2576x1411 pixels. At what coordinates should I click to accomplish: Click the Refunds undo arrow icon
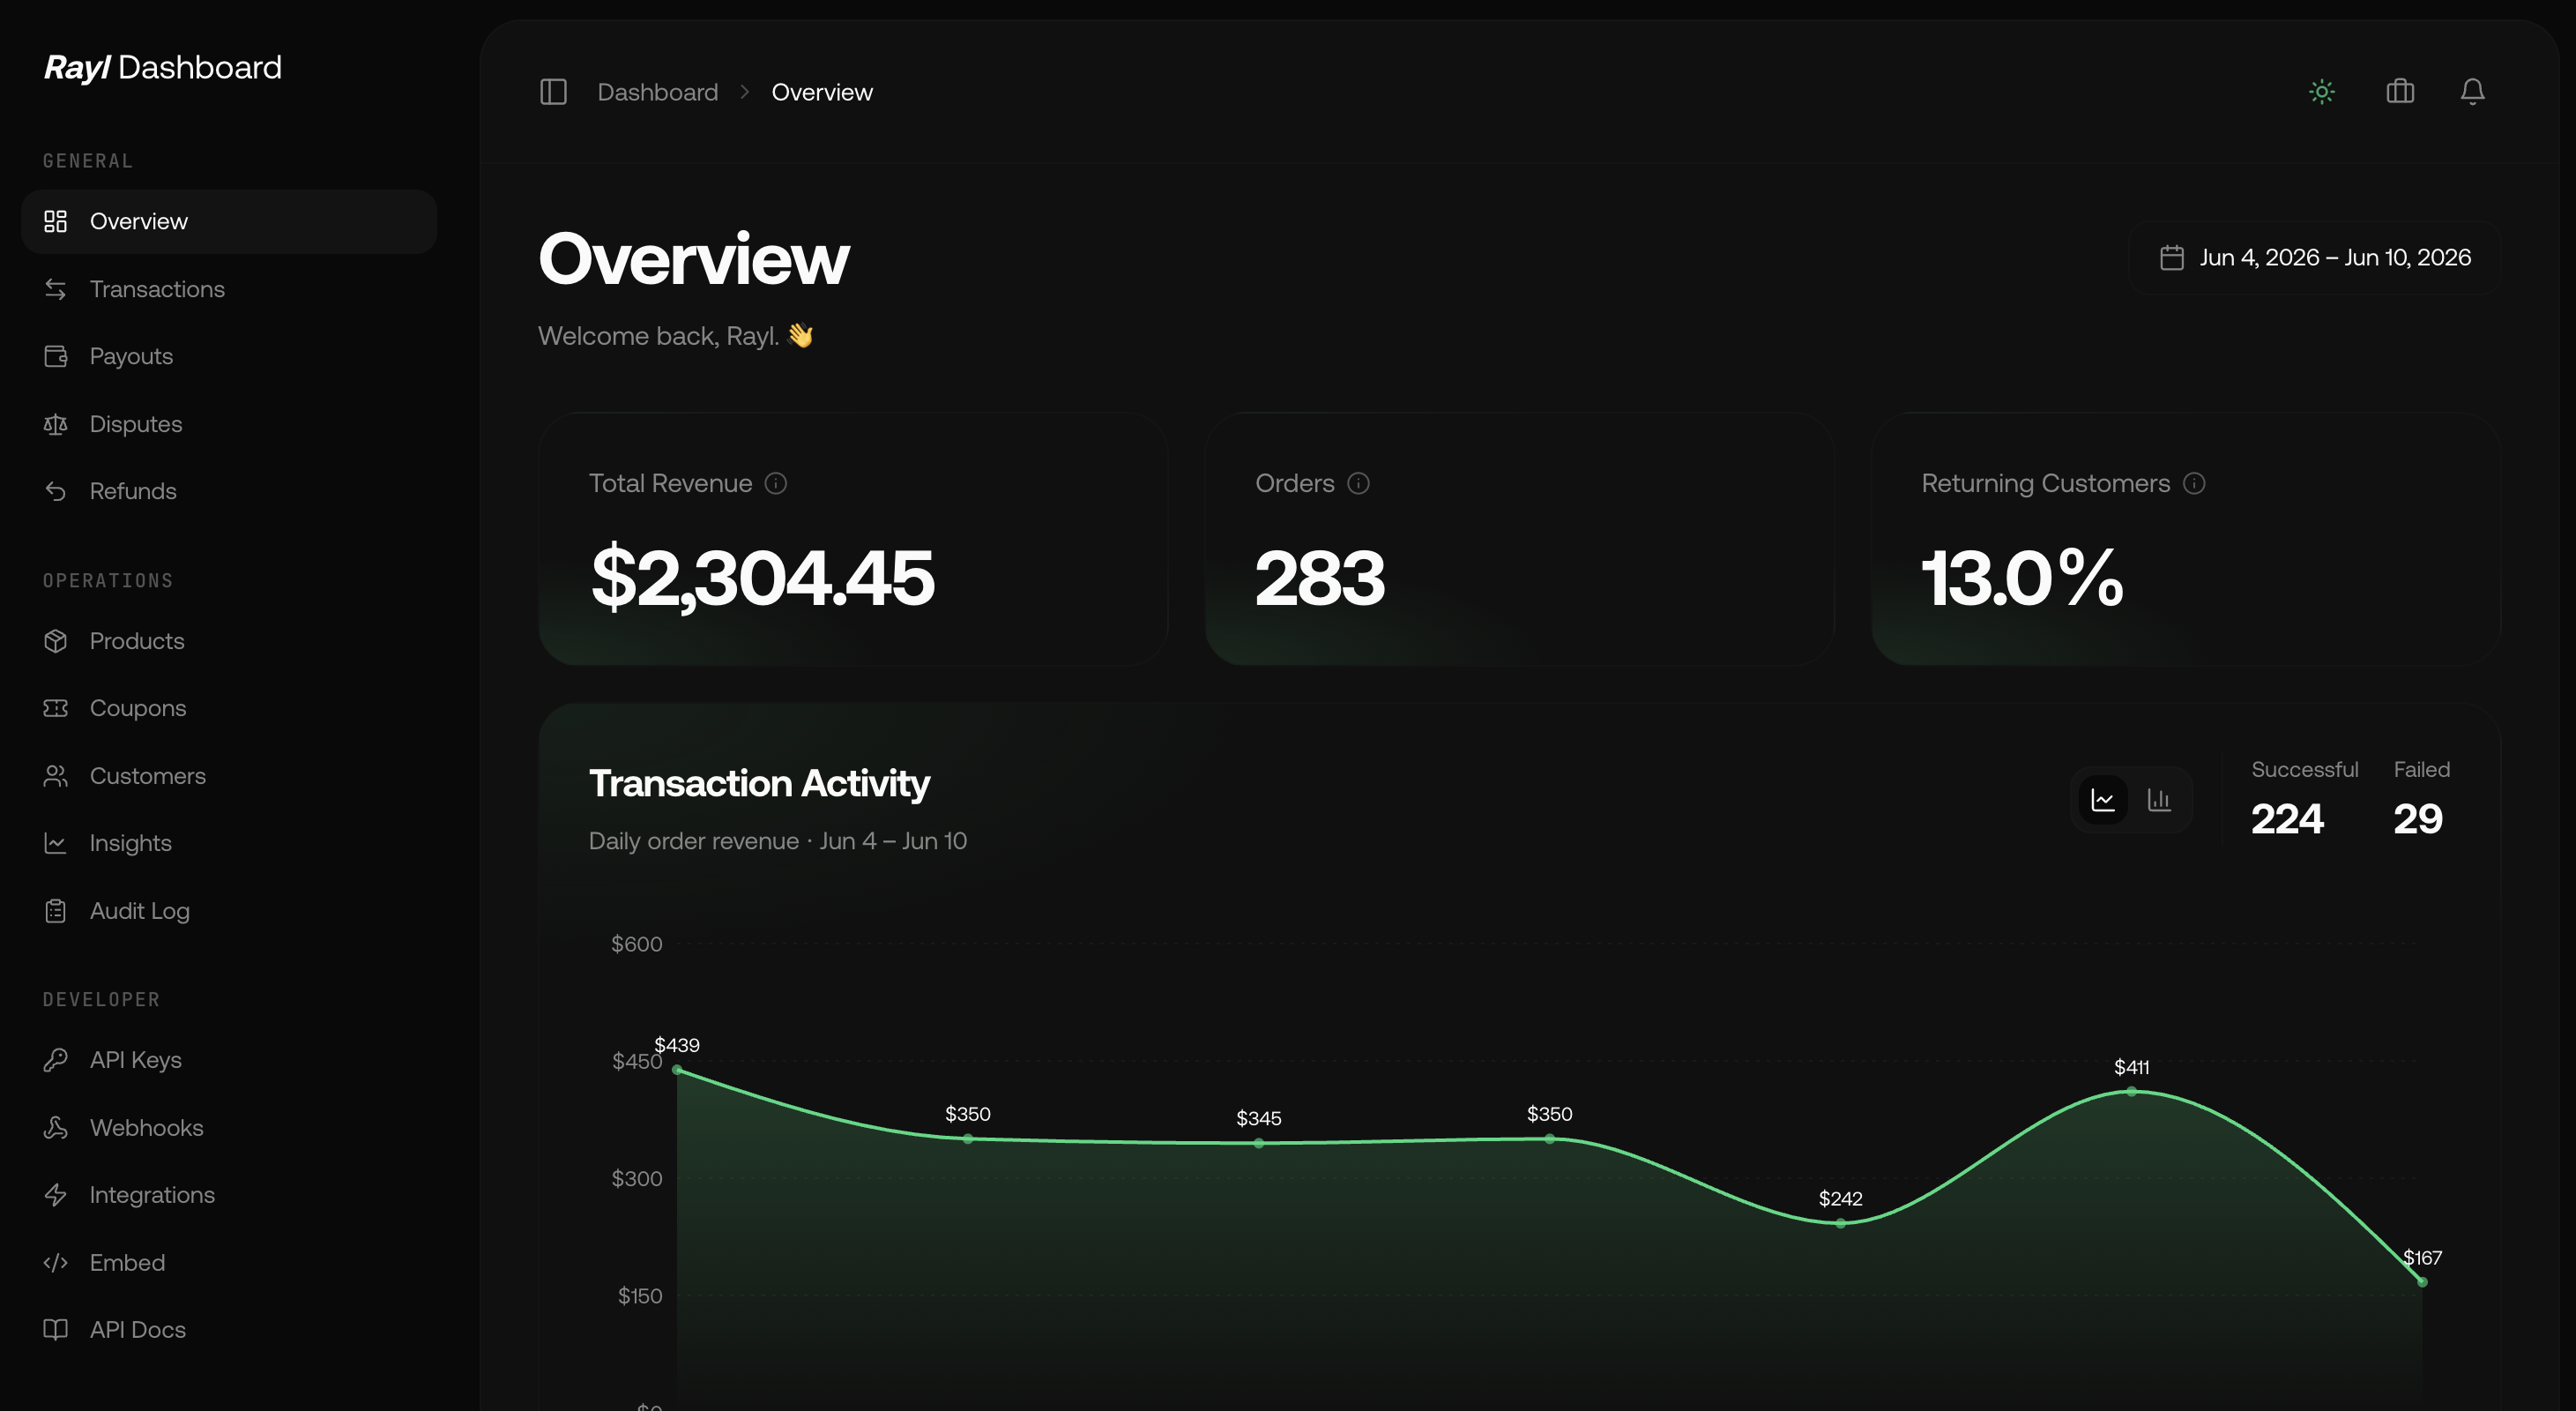[56, 491]
